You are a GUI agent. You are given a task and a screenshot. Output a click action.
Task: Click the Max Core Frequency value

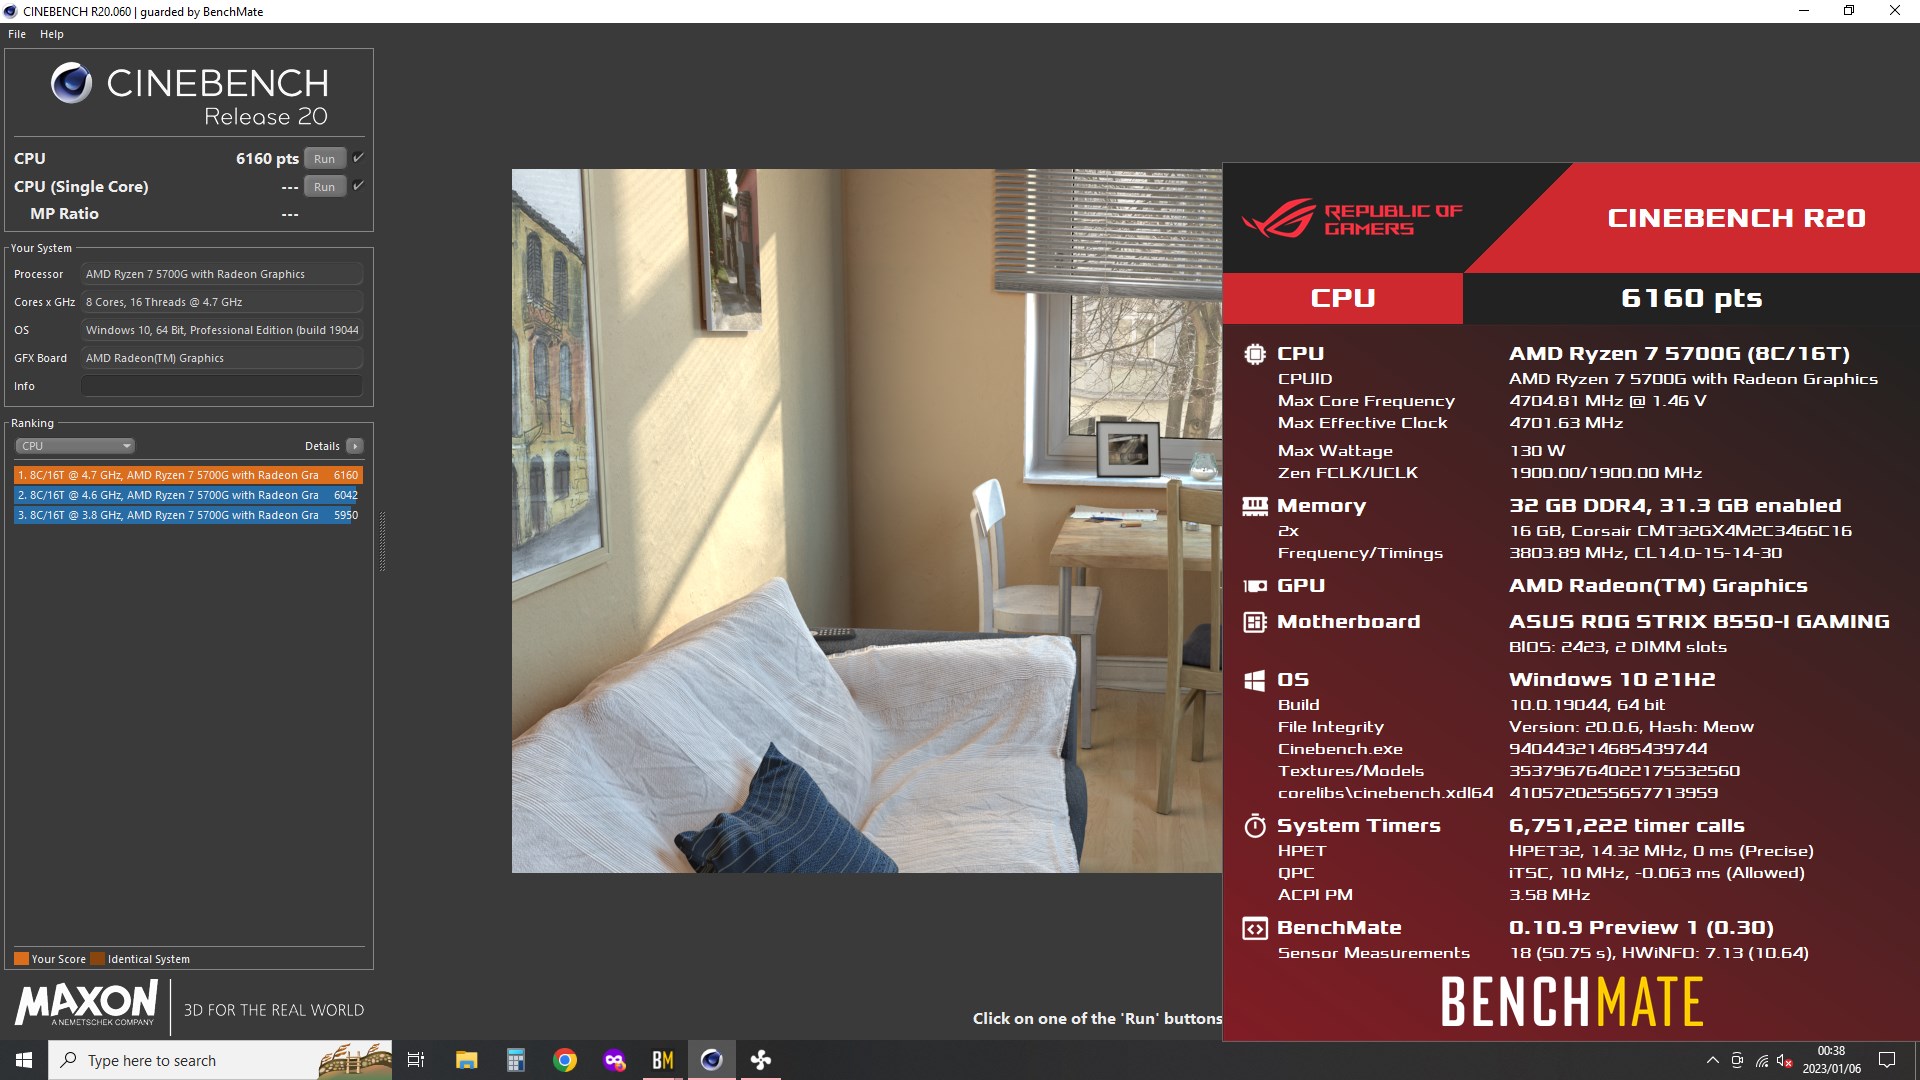pyautogui.click(x=1607, y=401)
